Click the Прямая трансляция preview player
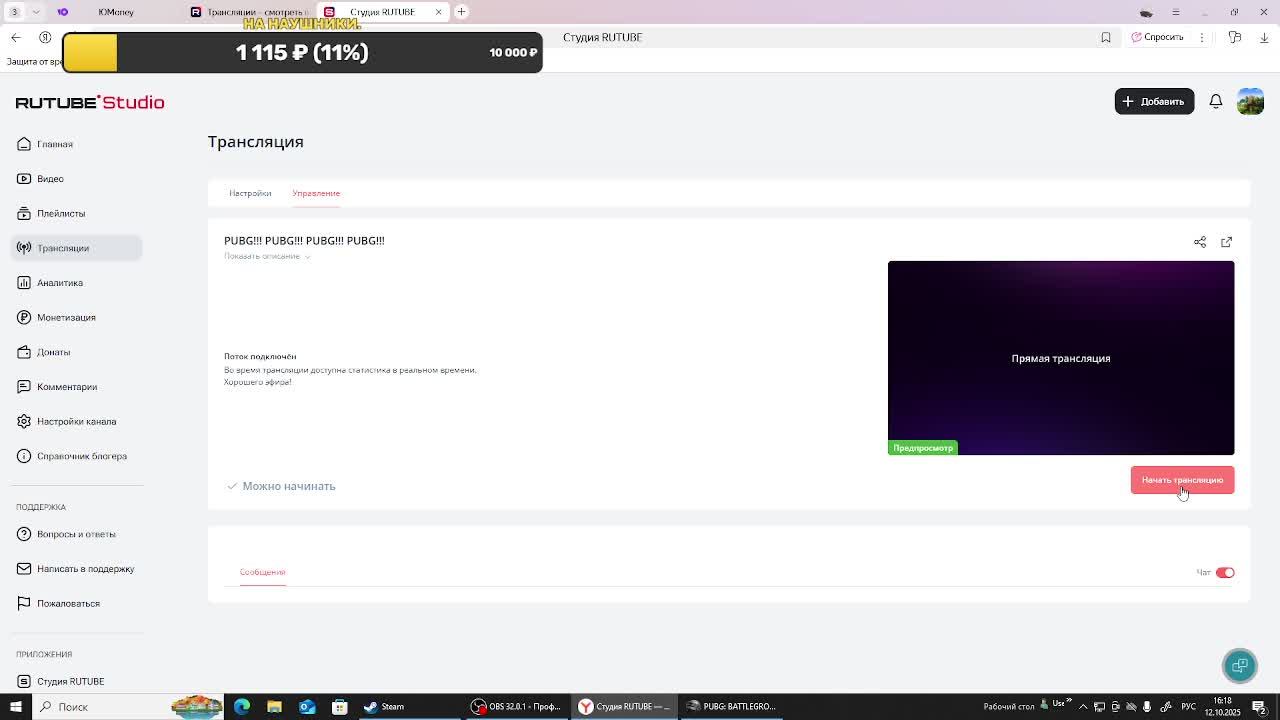1280x720 pixels. pyautogui.click(x=1061, y=358)
